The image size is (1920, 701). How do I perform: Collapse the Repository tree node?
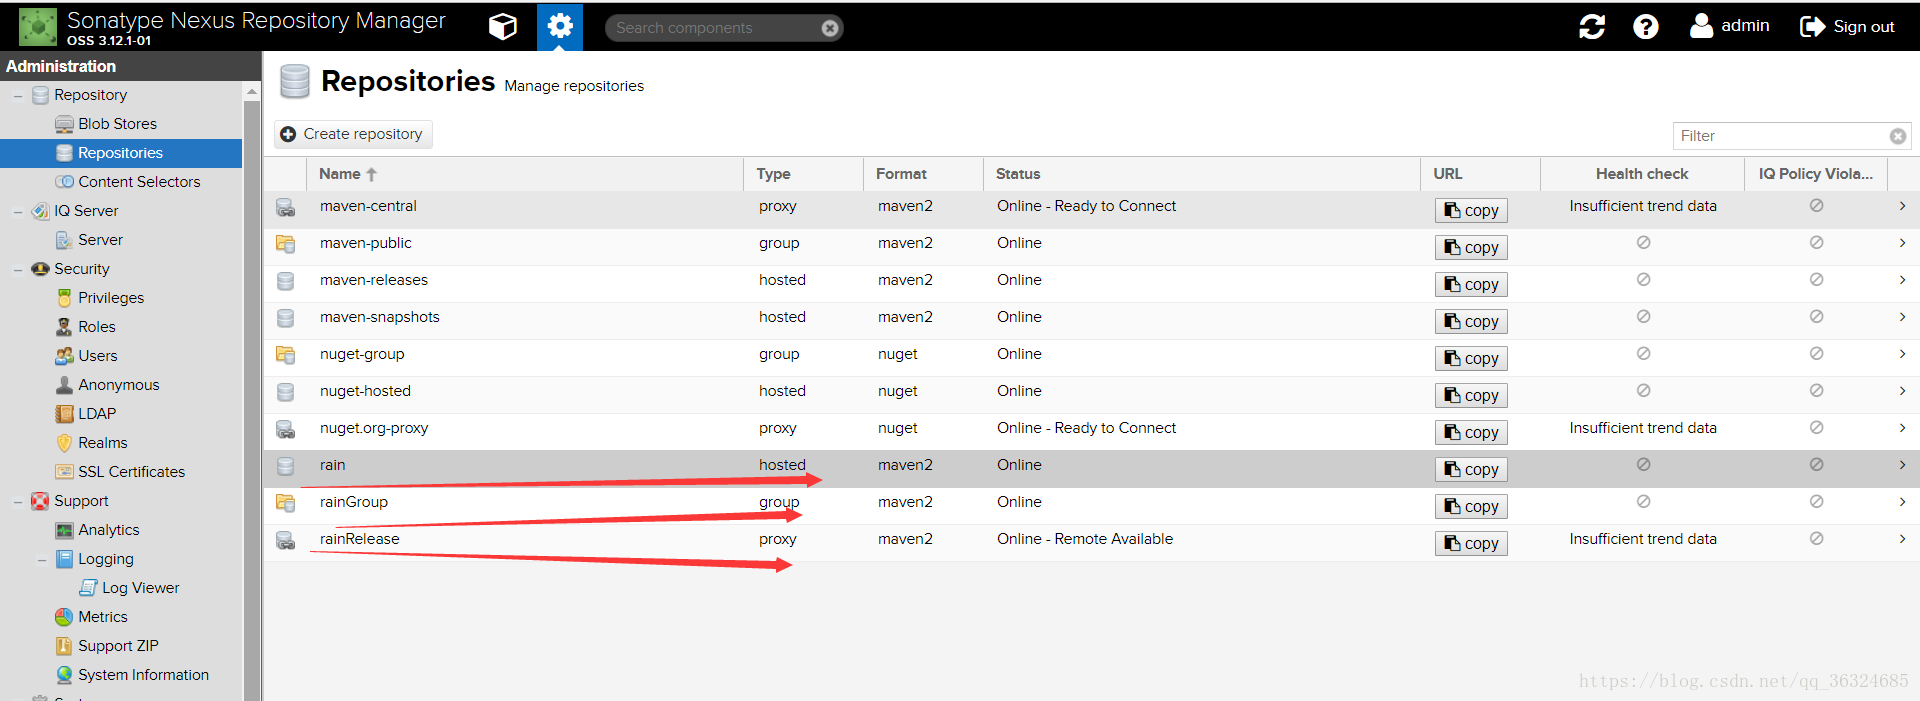tap(18, 96)
